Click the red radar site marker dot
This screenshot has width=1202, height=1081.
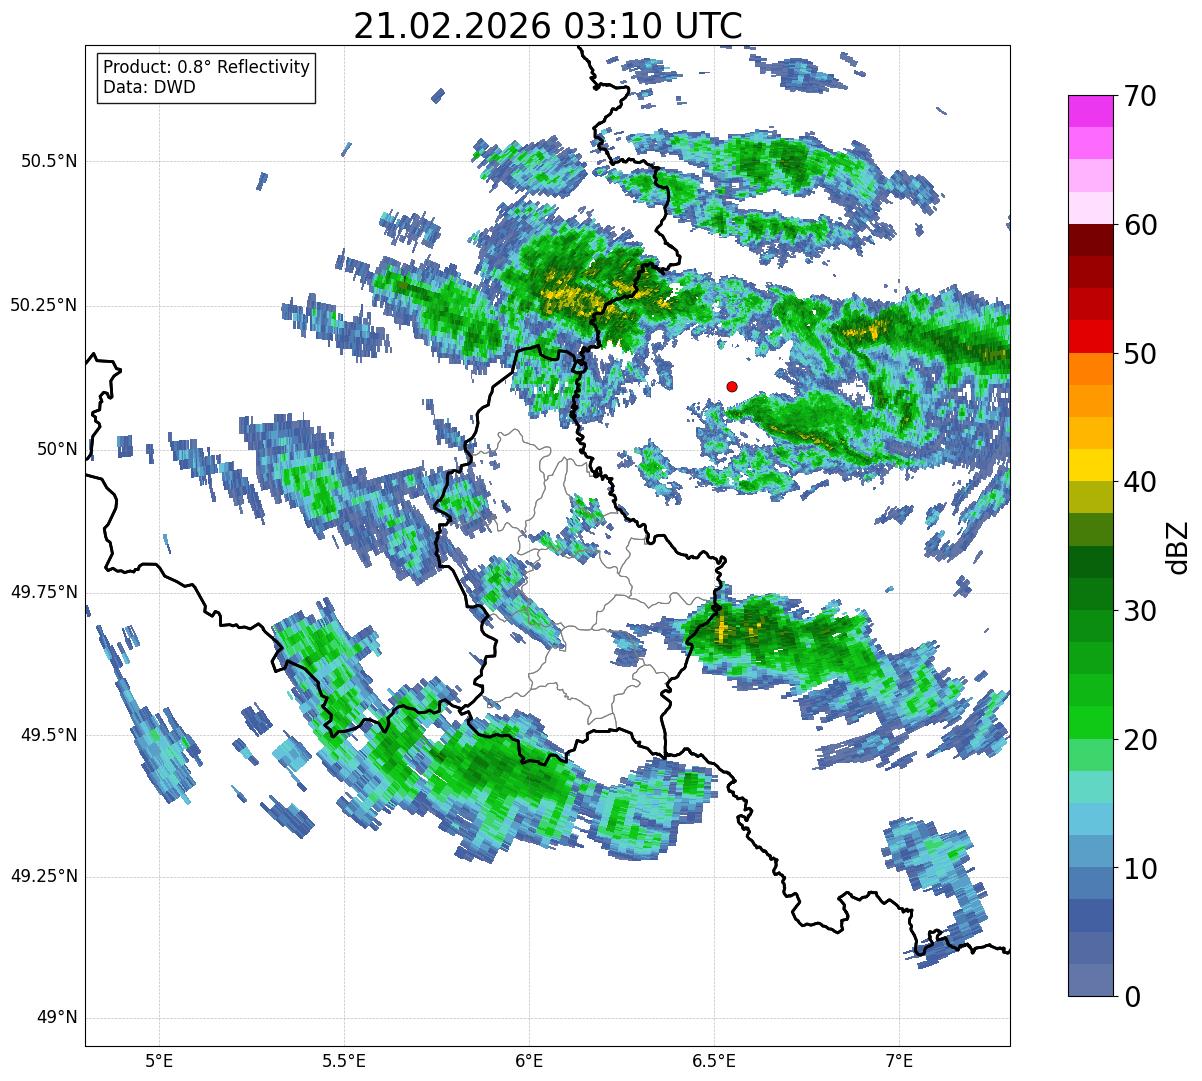(732, 386)
